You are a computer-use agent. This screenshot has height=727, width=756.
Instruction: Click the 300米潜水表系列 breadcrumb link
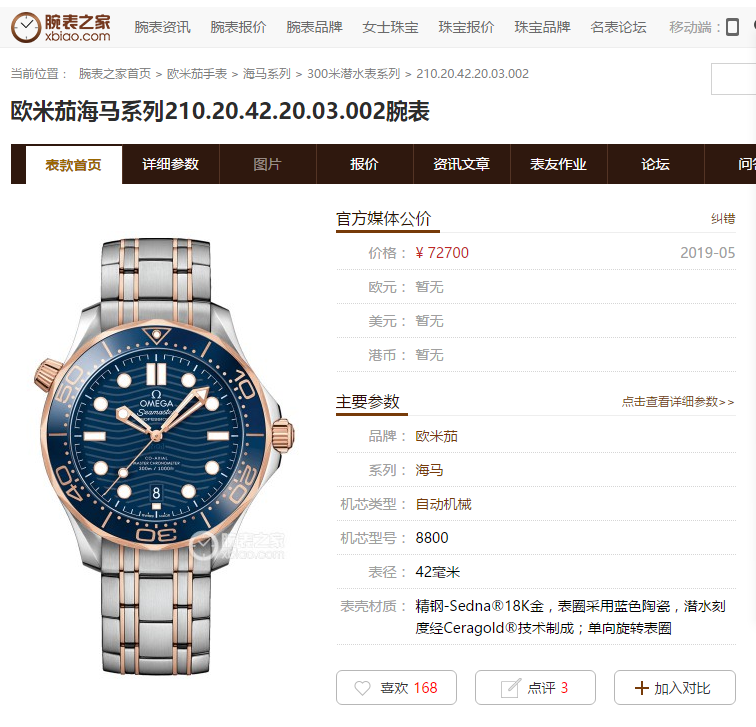353,74
